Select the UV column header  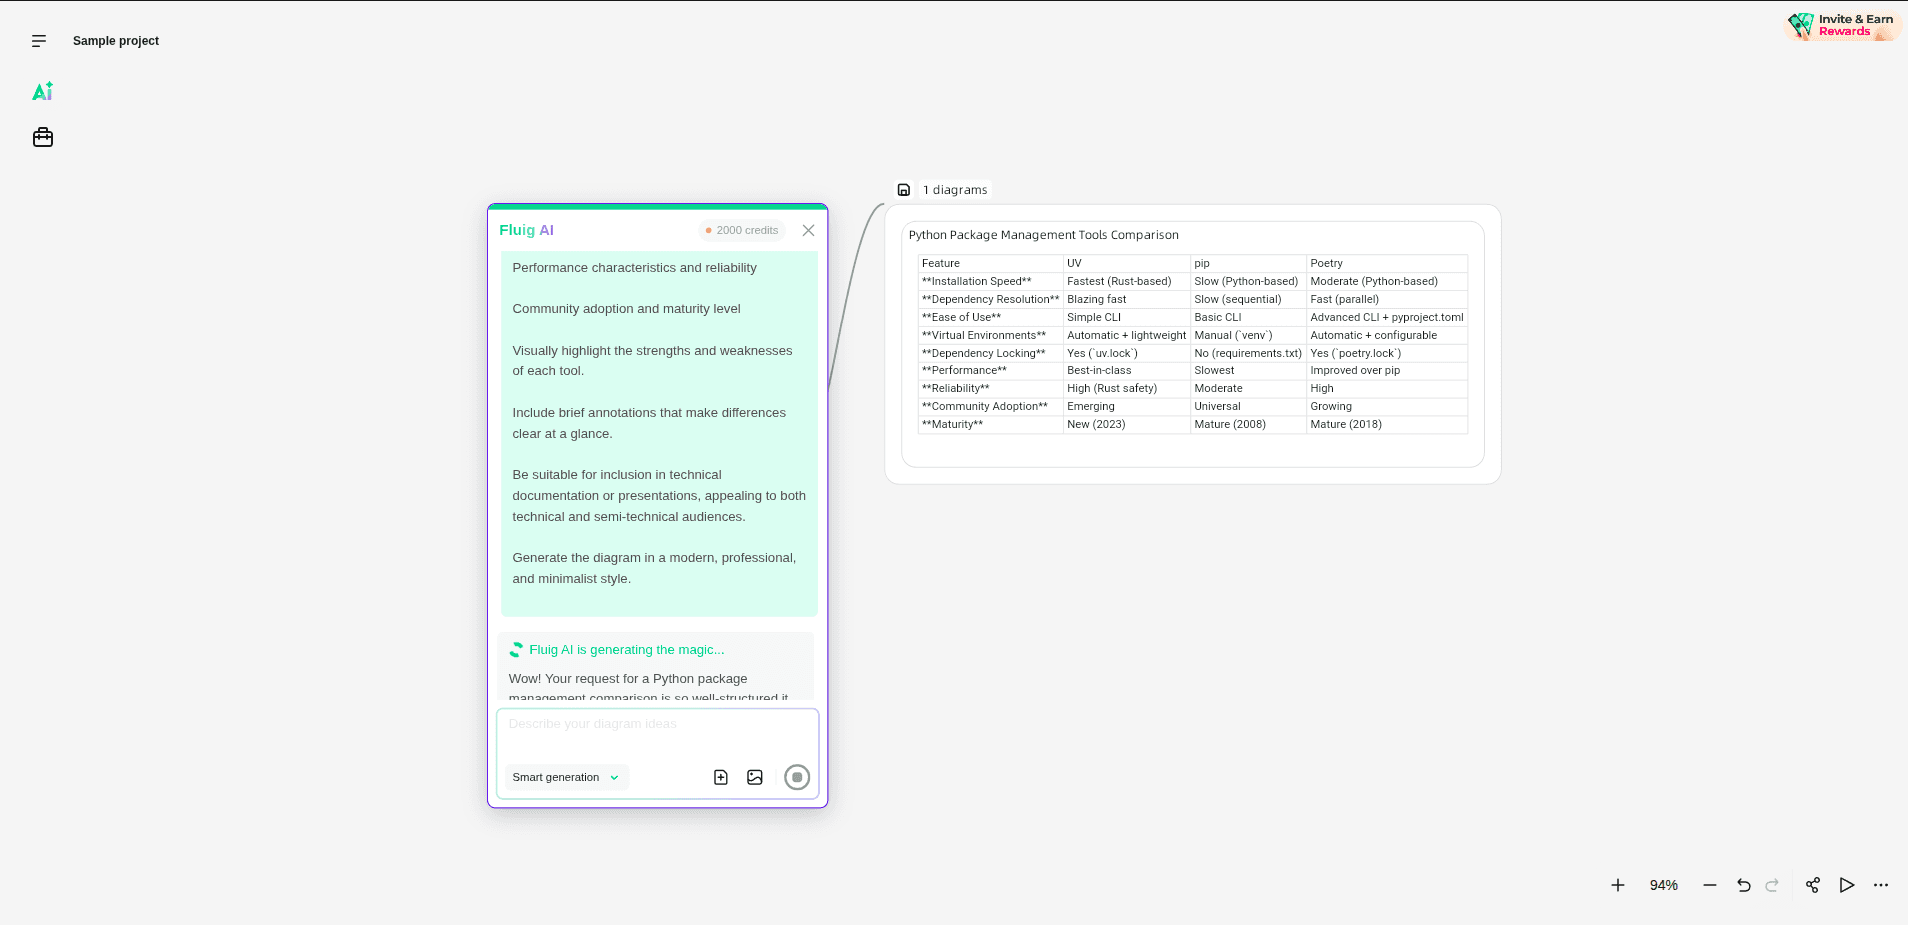tap(1126, 263)
